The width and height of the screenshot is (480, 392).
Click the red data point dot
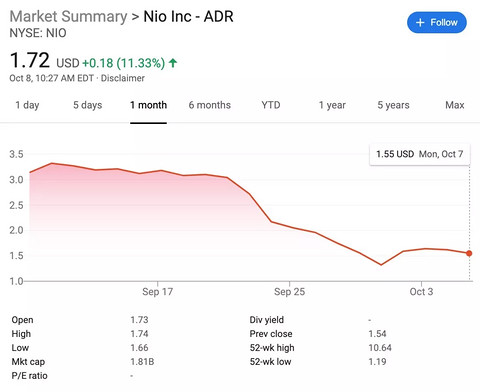(469, 253)
